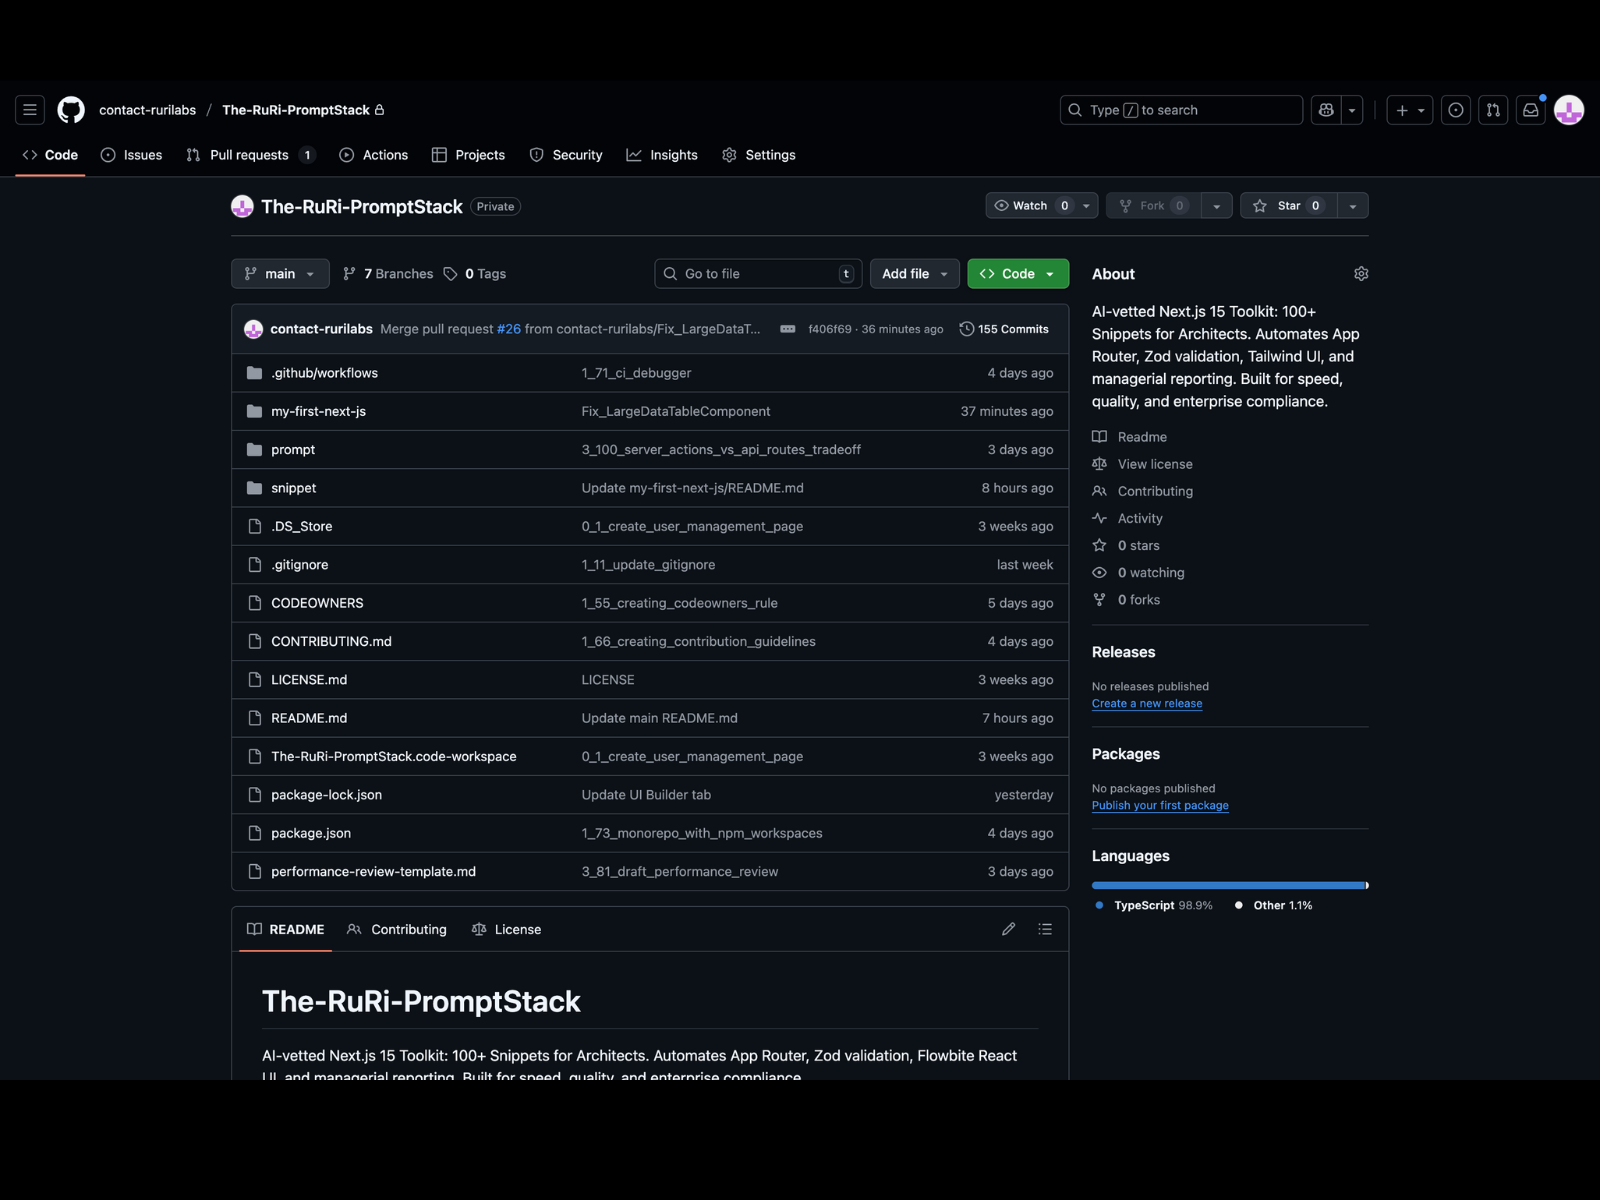Expand the Add file dropdown
The width and height of the screenshot is (1600, 1200).
pos(914,274)
